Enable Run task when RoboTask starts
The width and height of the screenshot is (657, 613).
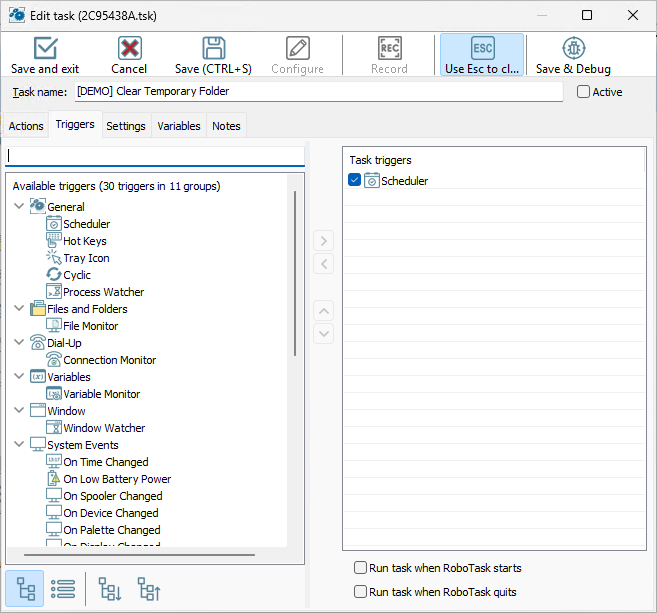pos(360,568)
